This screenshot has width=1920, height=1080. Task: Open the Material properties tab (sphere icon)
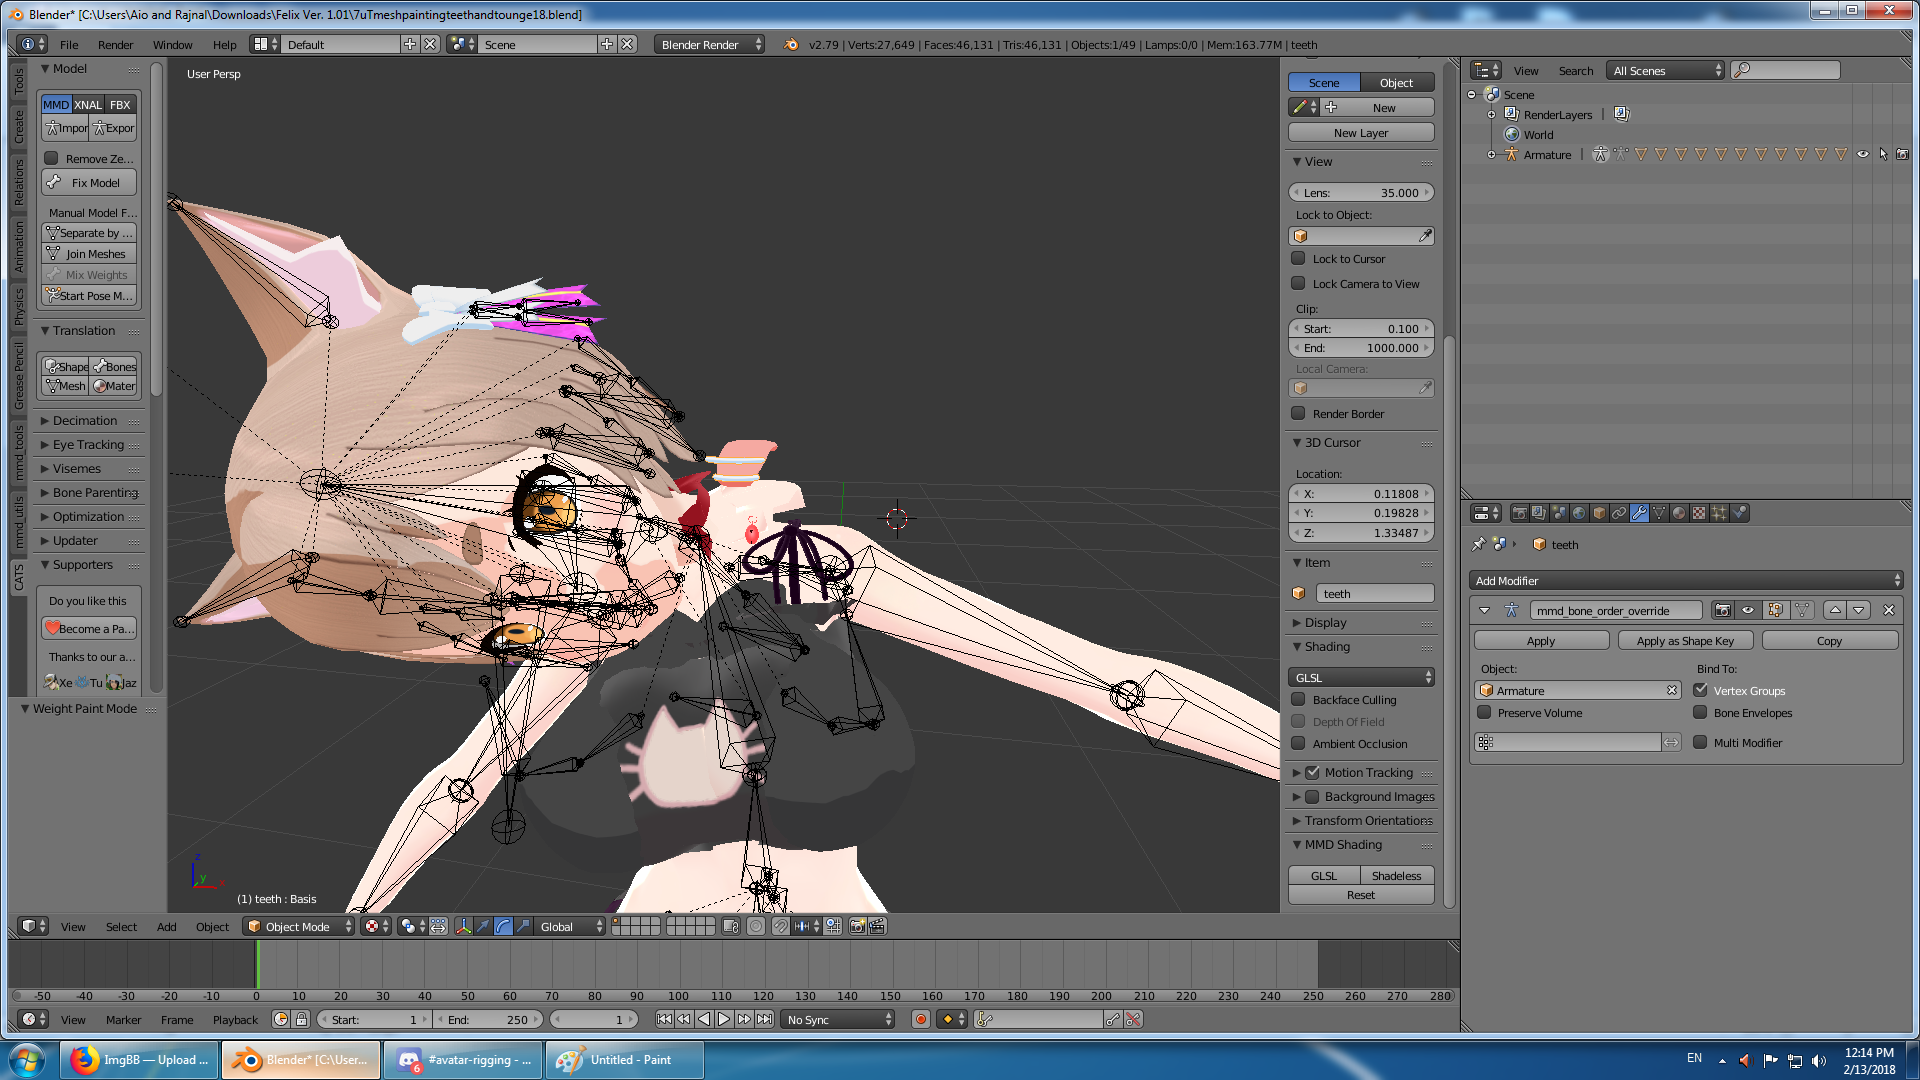[x=1679, y=513]
